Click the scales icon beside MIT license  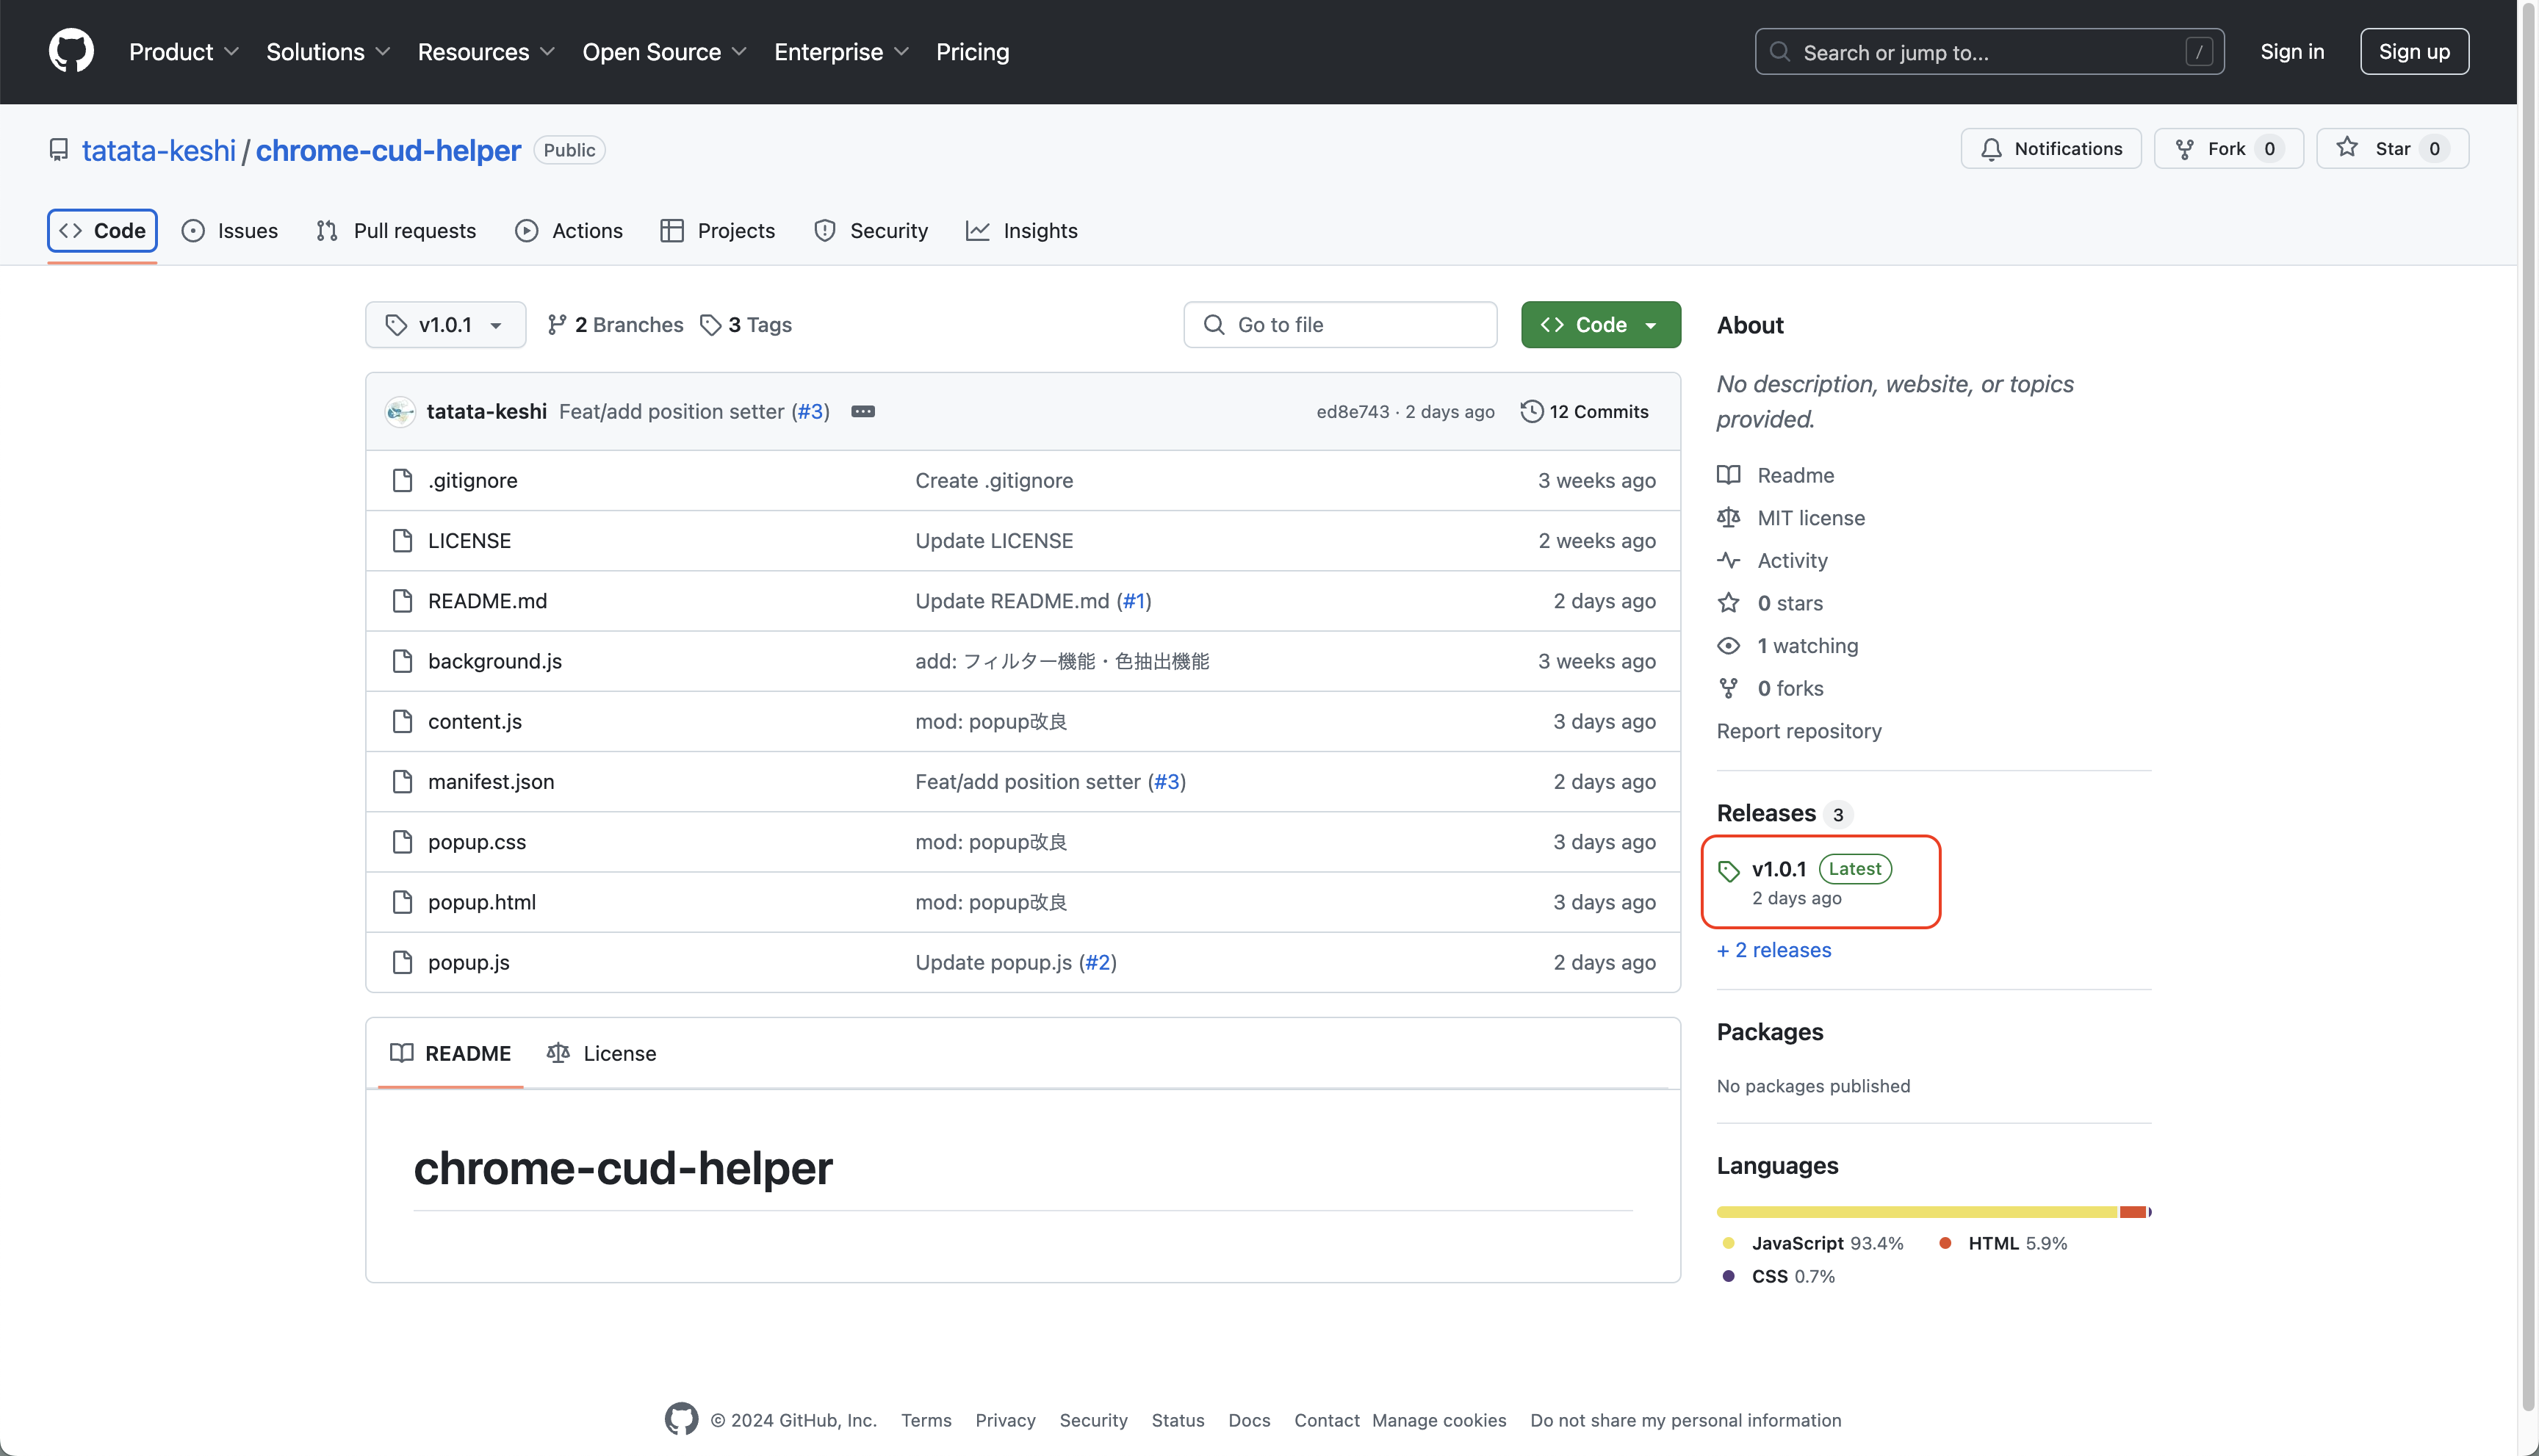(x=1728, y=517)
